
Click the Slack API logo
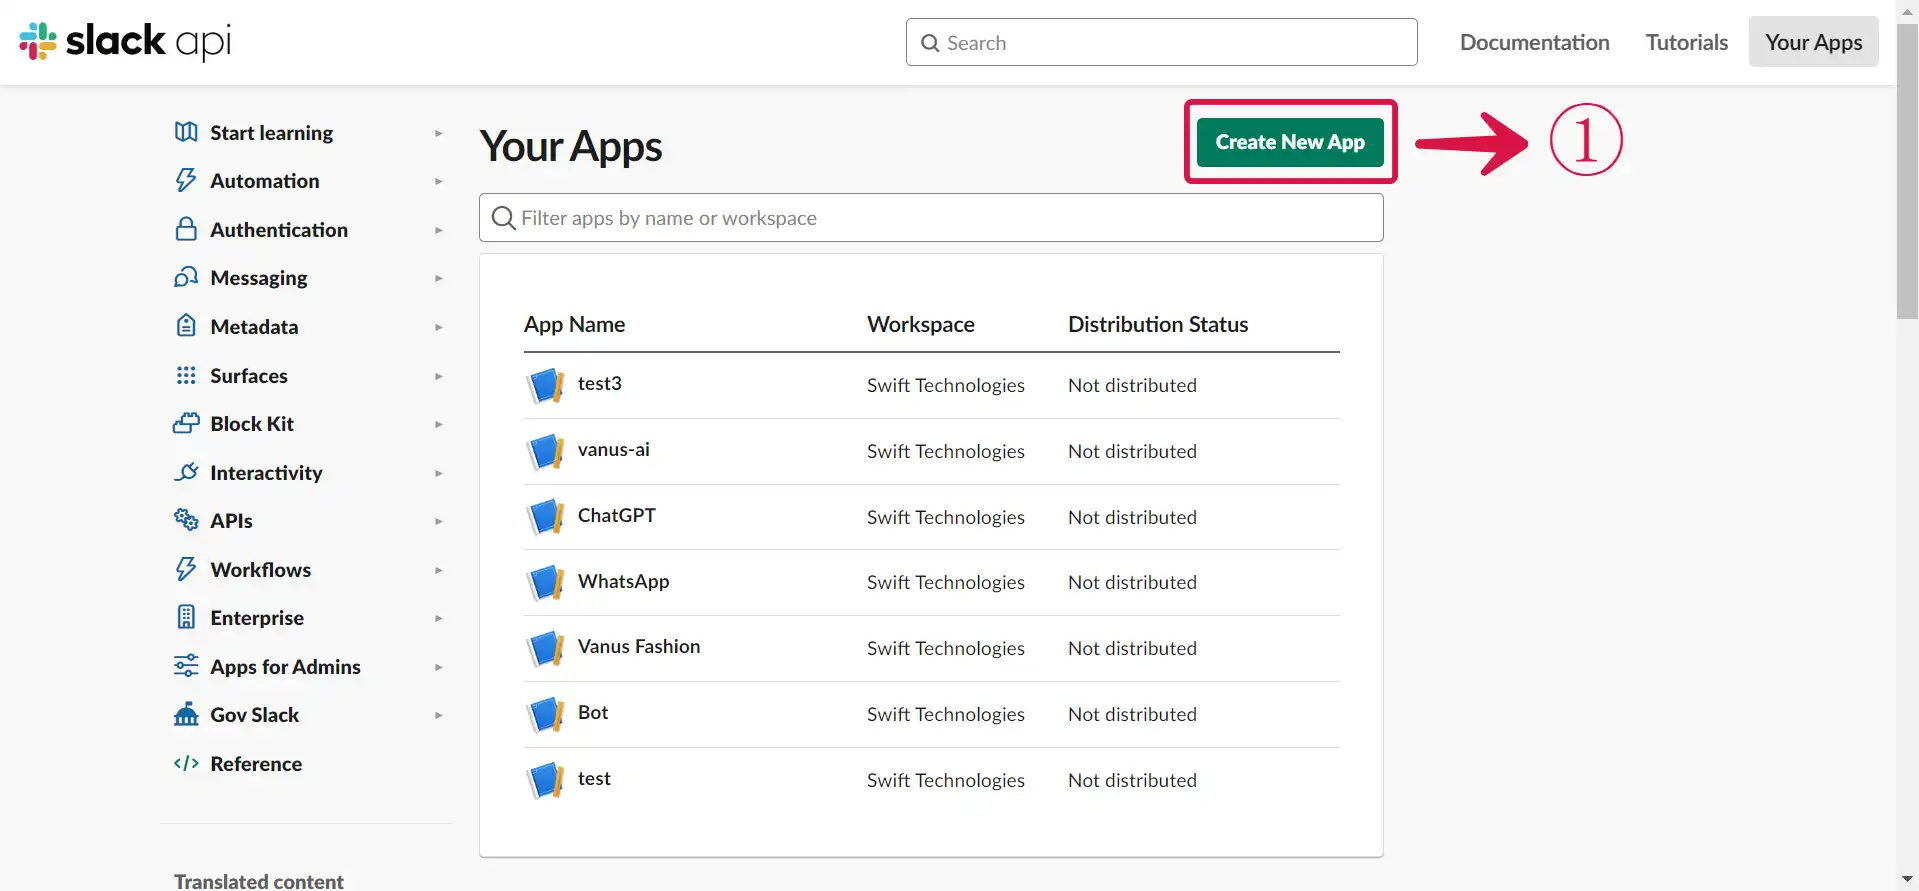click(125, 41)
